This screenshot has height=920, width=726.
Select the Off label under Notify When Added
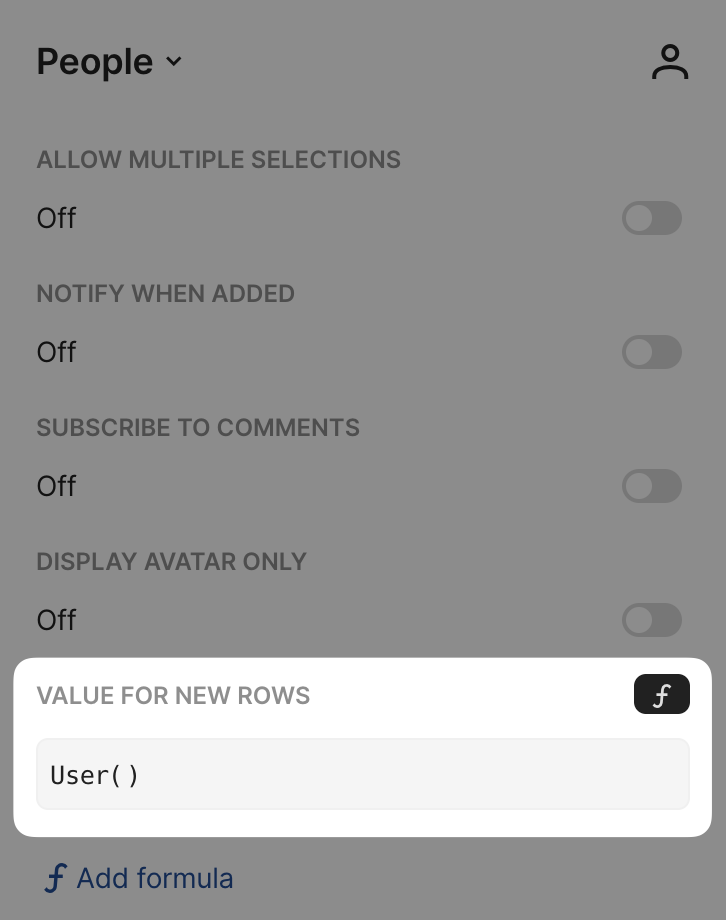click(56, 352)
